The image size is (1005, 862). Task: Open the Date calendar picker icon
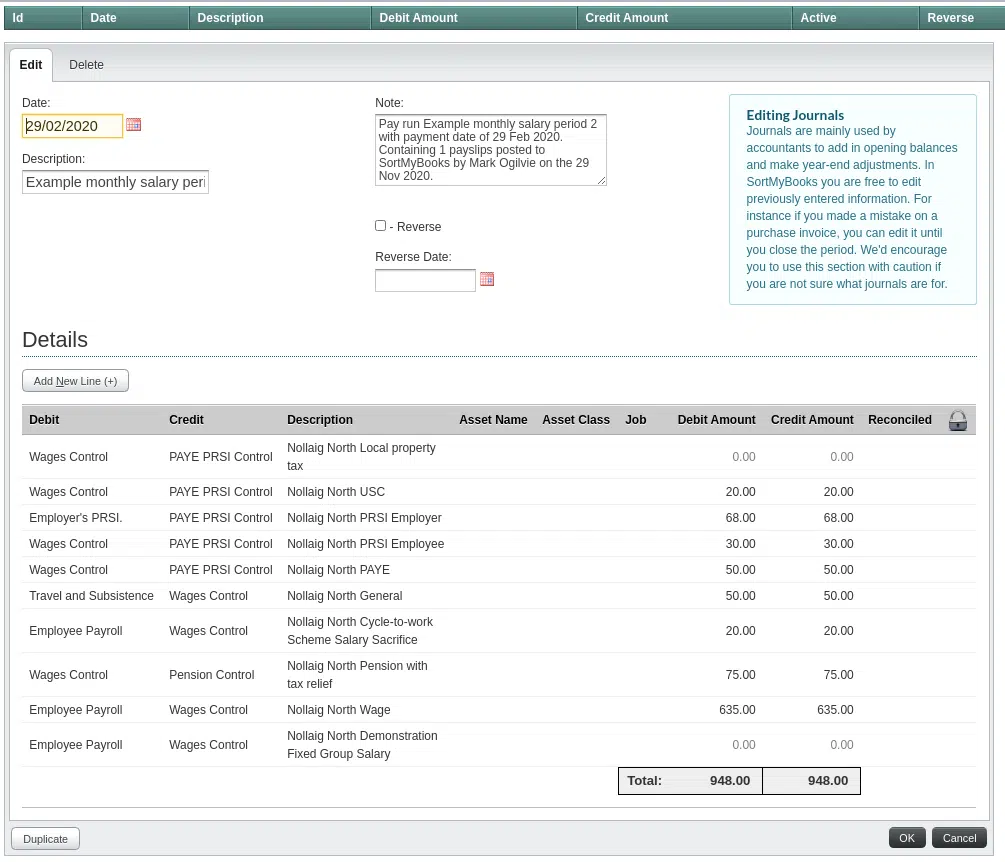tap(133, 124)
